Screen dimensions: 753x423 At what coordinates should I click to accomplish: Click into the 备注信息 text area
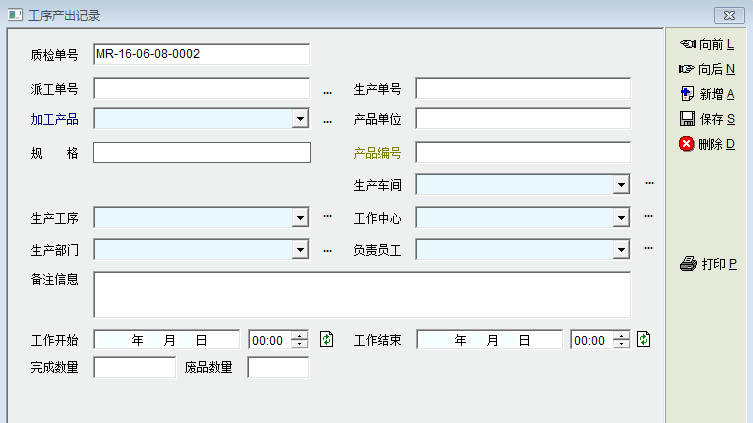(x=362, y=294)
